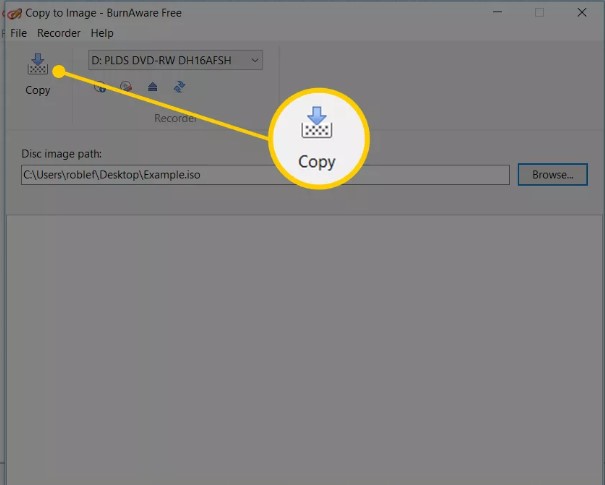The height and width of the screenshot is (485, 605).
Task: Open the Recorder menu
Action: [59, 33]
